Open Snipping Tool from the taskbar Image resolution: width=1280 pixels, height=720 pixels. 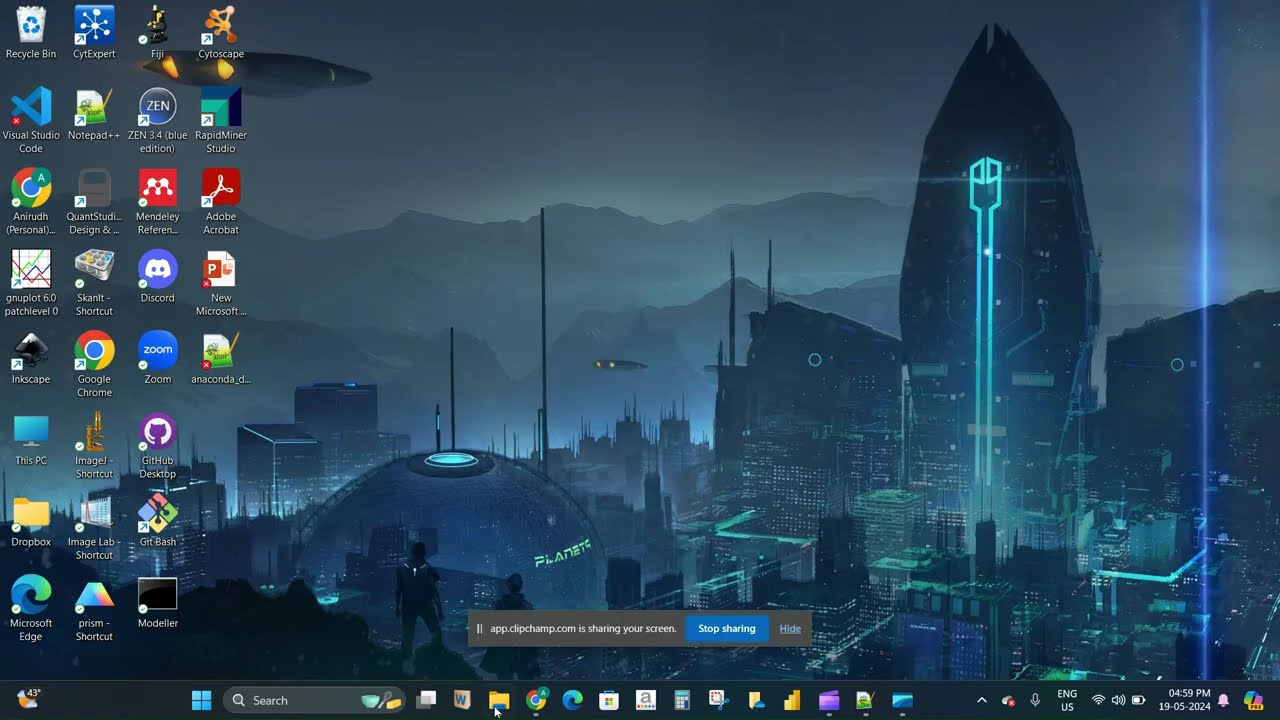click(x=718, y=700)
